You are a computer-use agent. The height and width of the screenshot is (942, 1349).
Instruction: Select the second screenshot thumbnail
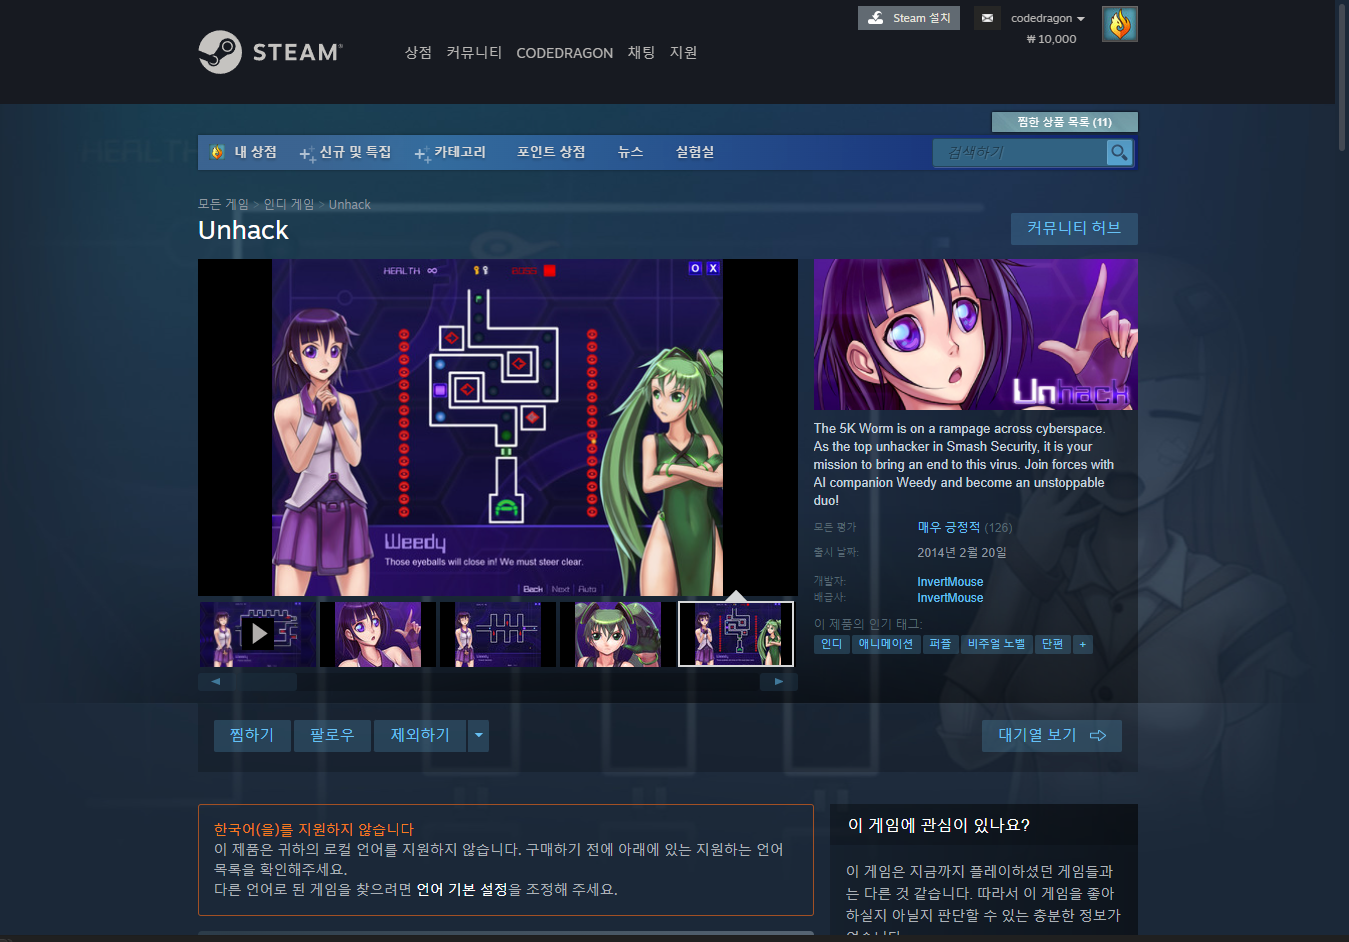(377, 634)
